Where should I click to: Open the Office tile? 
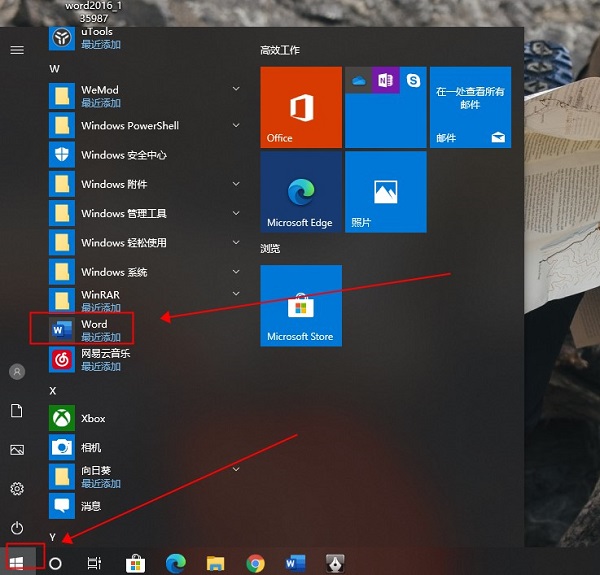301,107
